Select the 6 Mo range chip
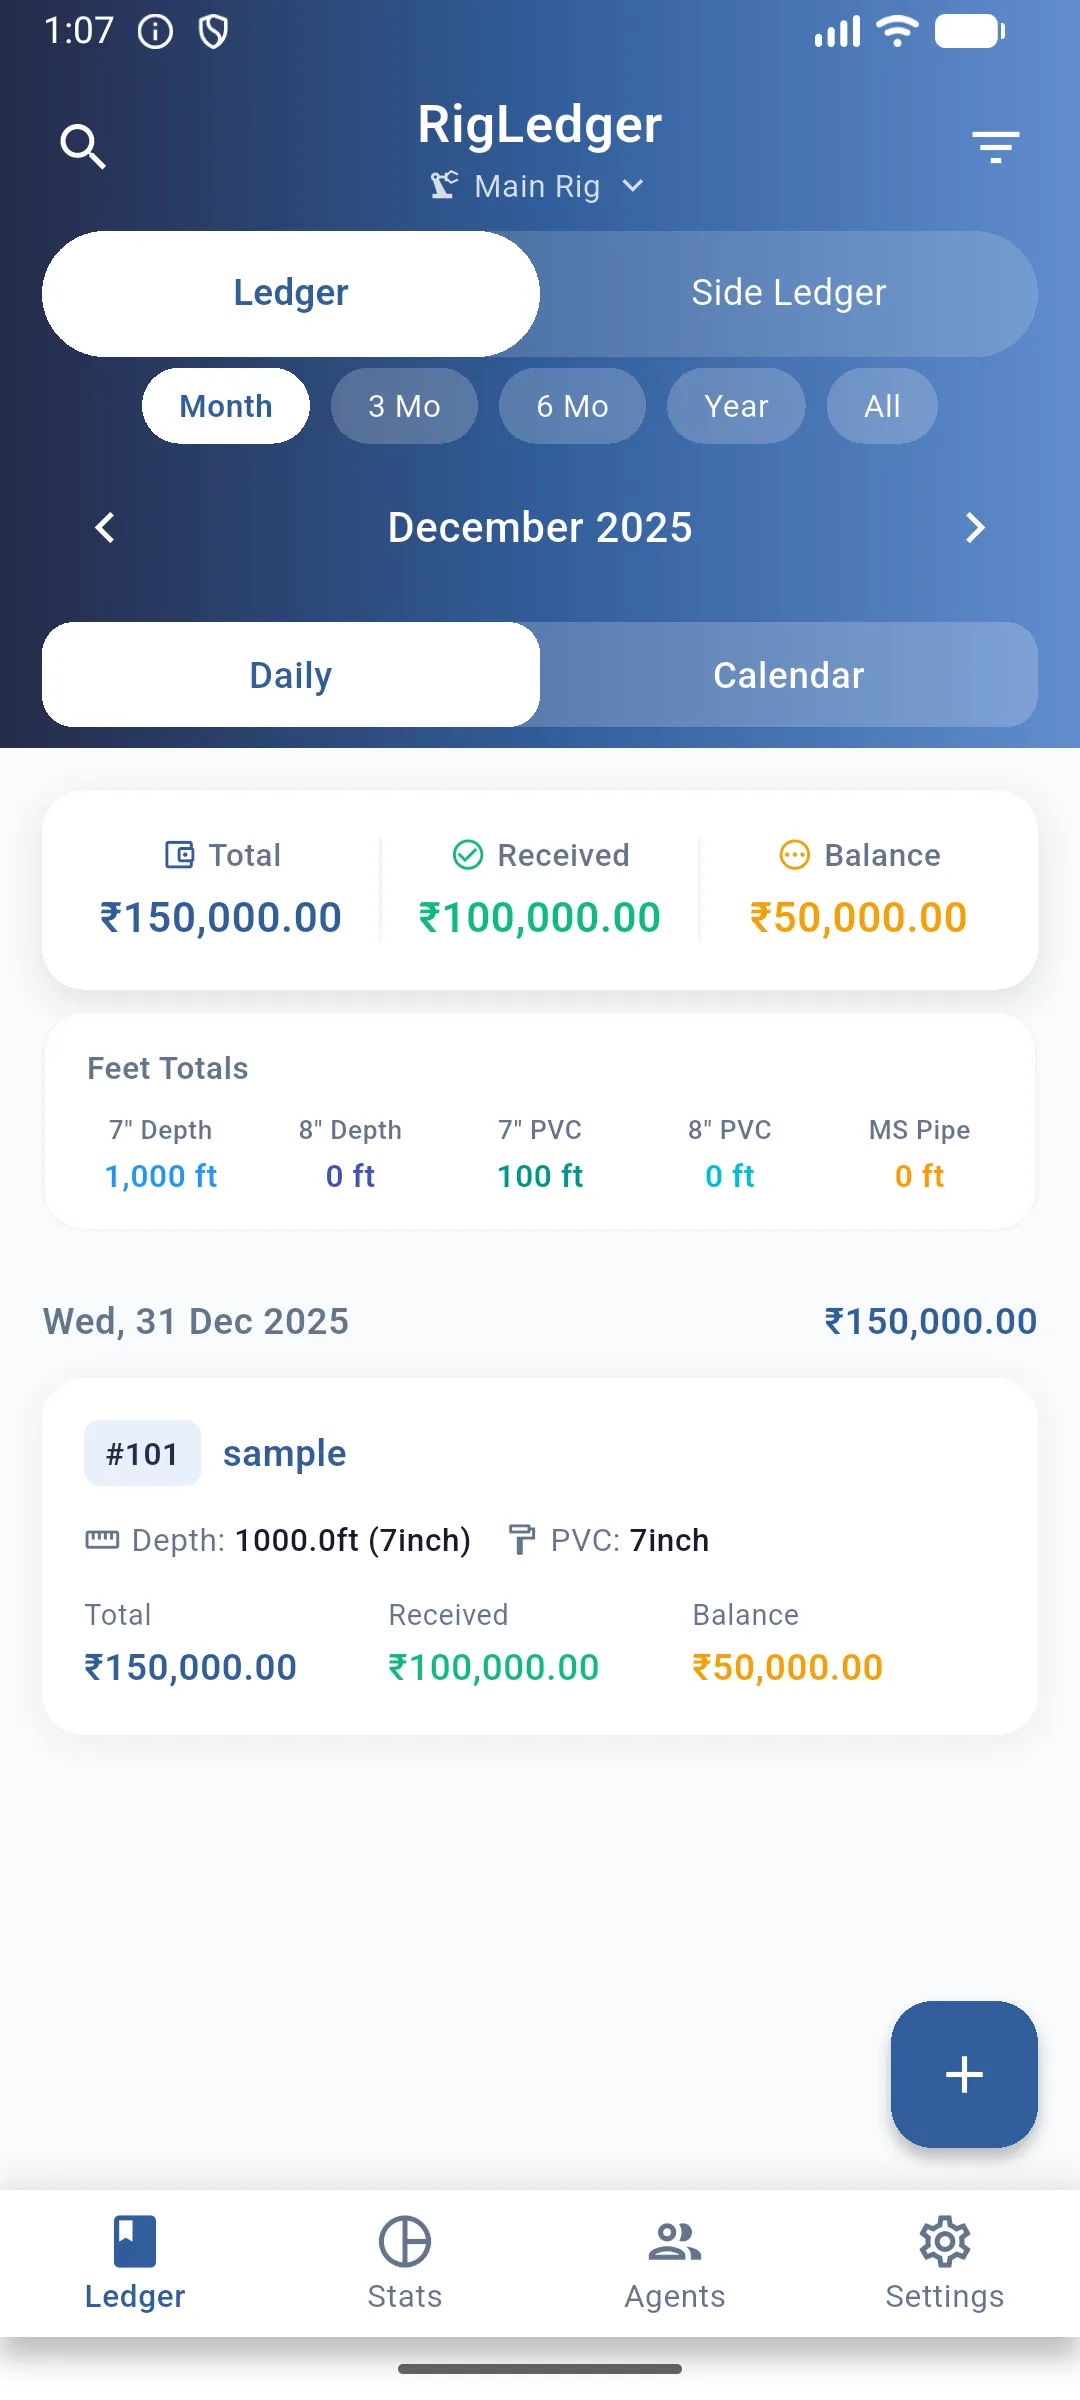Viewport: 1080px width, 2400px height. [572, 406]
